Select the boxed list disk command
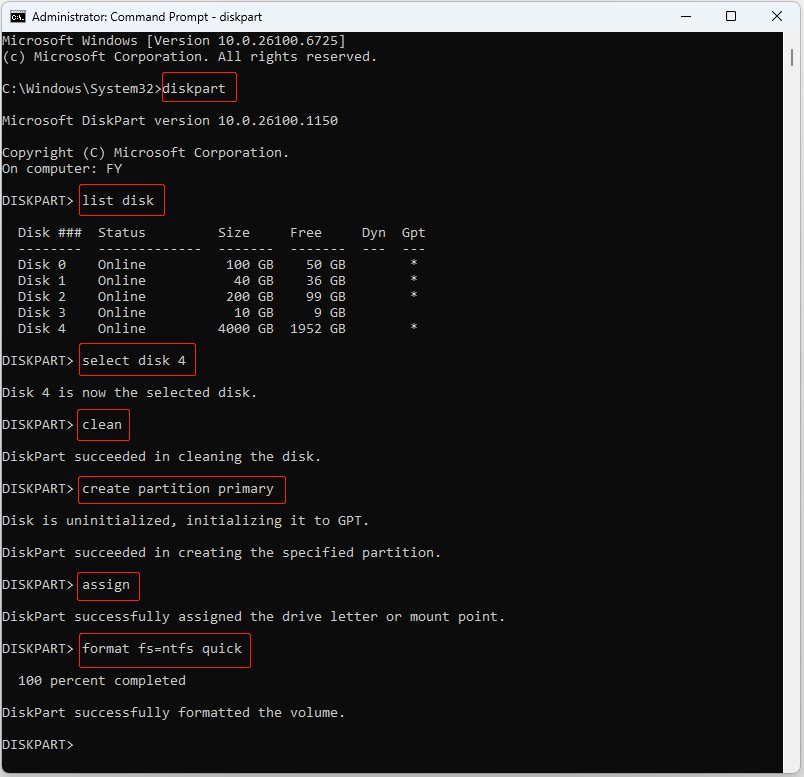 point(120,200)
